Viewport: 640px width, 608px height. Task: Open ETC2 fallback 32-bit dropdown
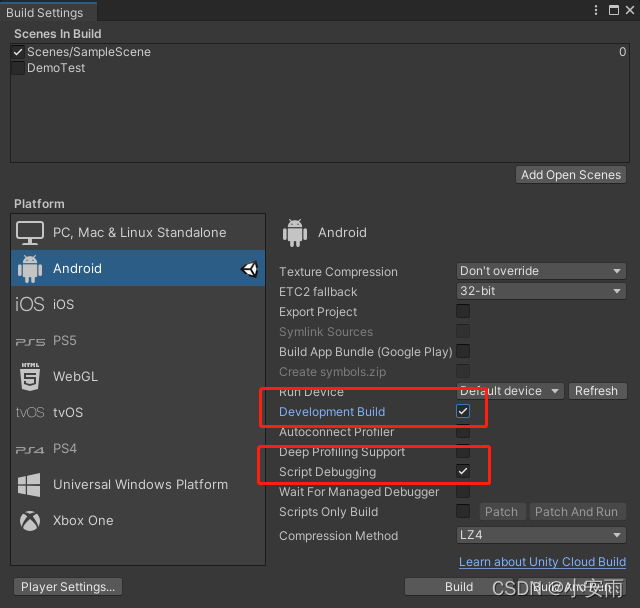click(541, 291)
